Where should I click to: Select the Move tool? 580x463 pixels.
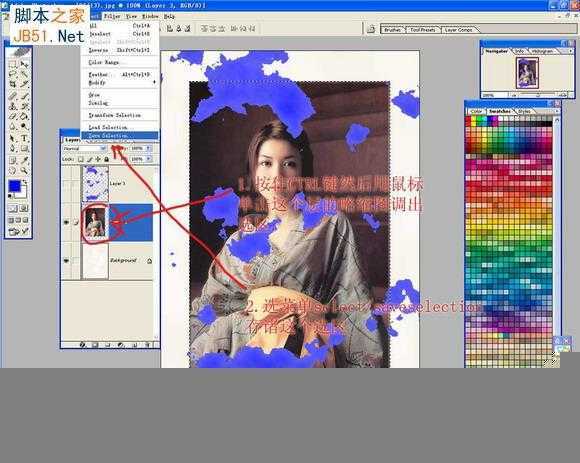24,64
